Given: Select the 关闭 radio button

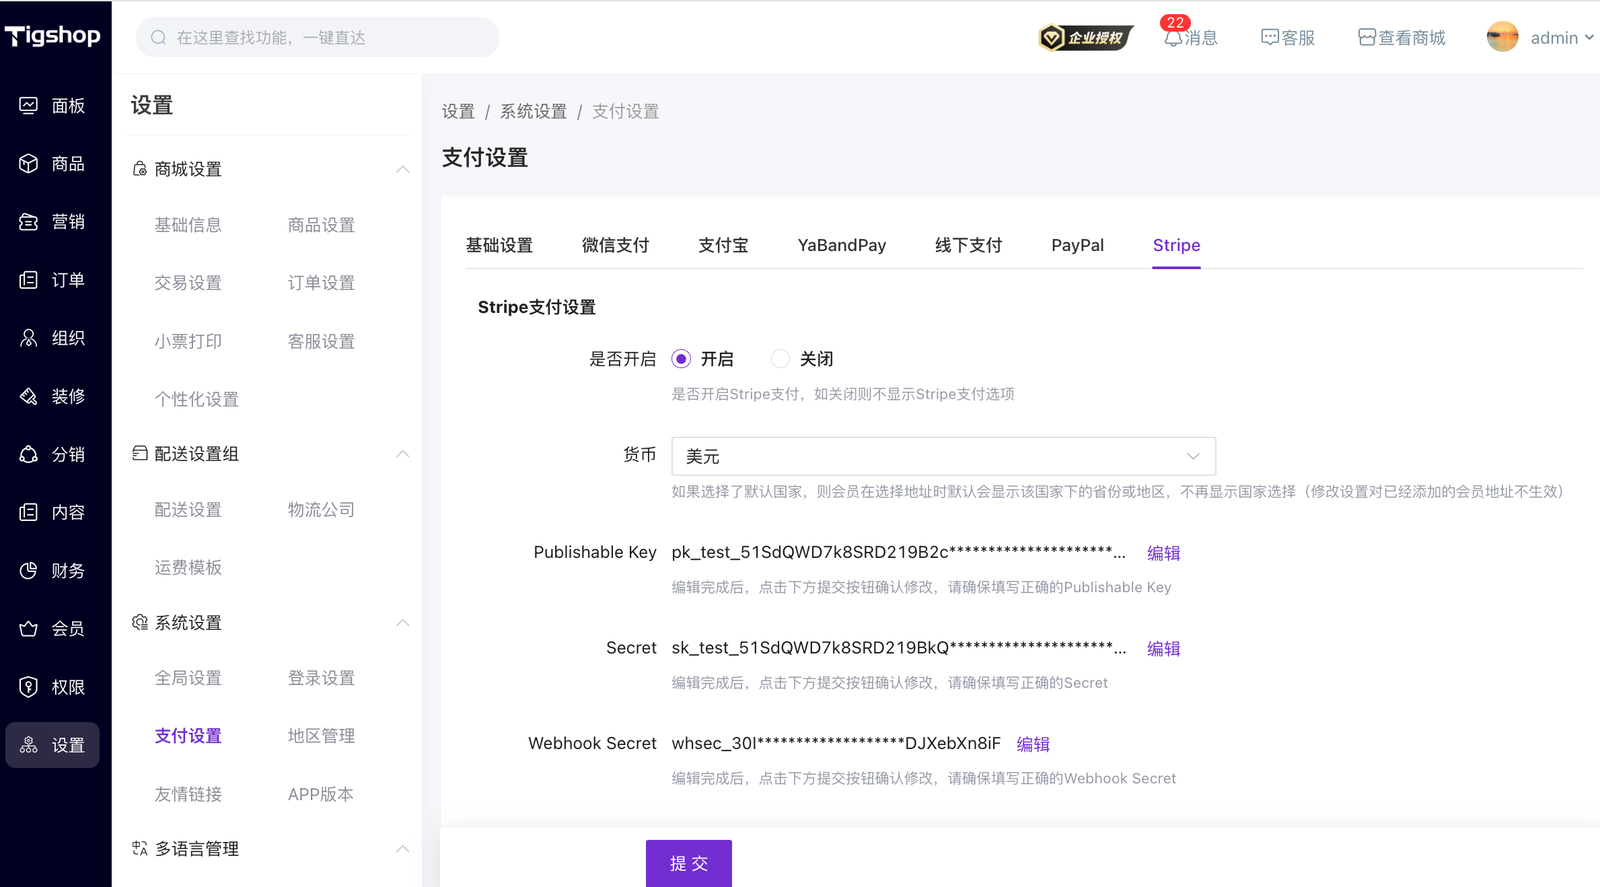Looking at the screenshot, I should (x=780, y=359).
